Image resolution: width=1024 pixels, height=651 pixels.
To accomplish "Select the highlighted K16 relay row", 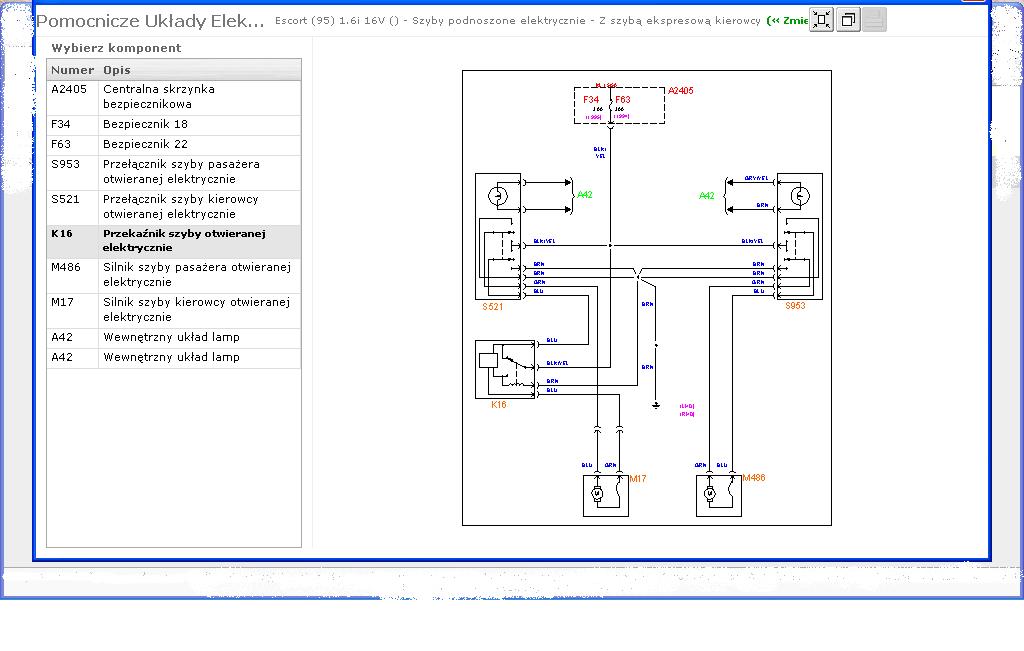I will [x=173, y=241].
